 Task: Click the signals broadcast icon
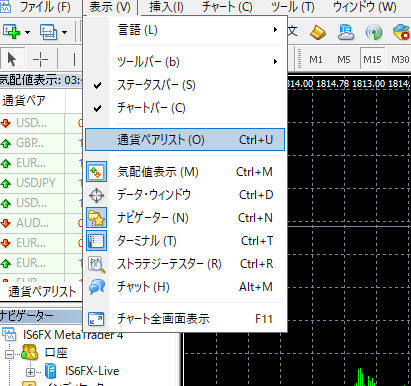point(374,32)
